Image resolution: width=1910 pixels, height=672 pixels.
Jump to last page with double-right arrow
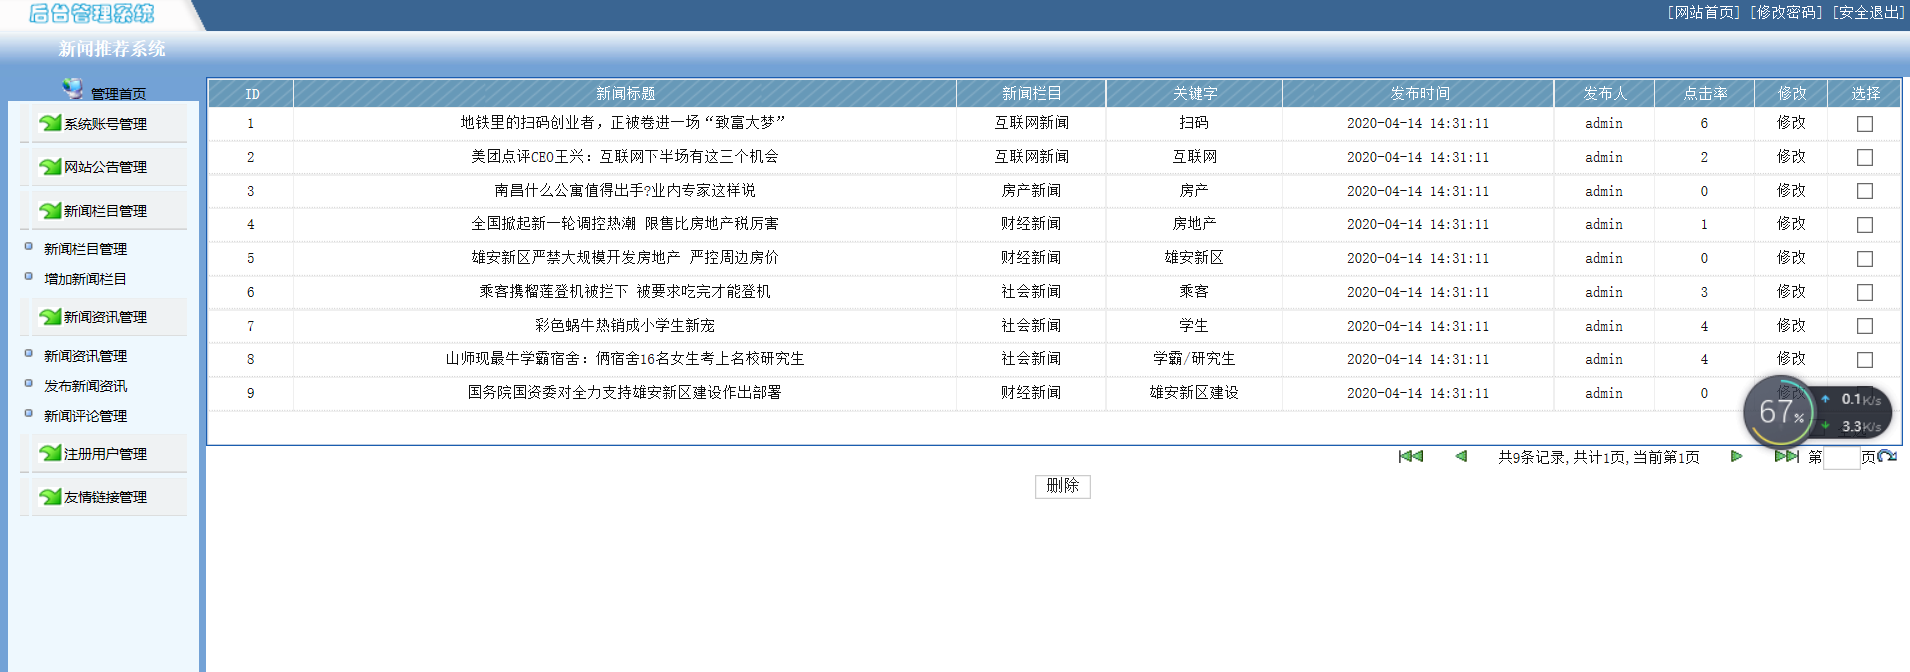point(1786,456)
